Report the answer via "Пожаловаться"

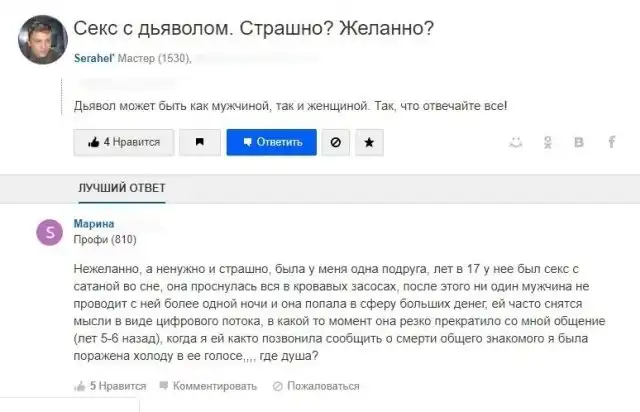(316, 385)
